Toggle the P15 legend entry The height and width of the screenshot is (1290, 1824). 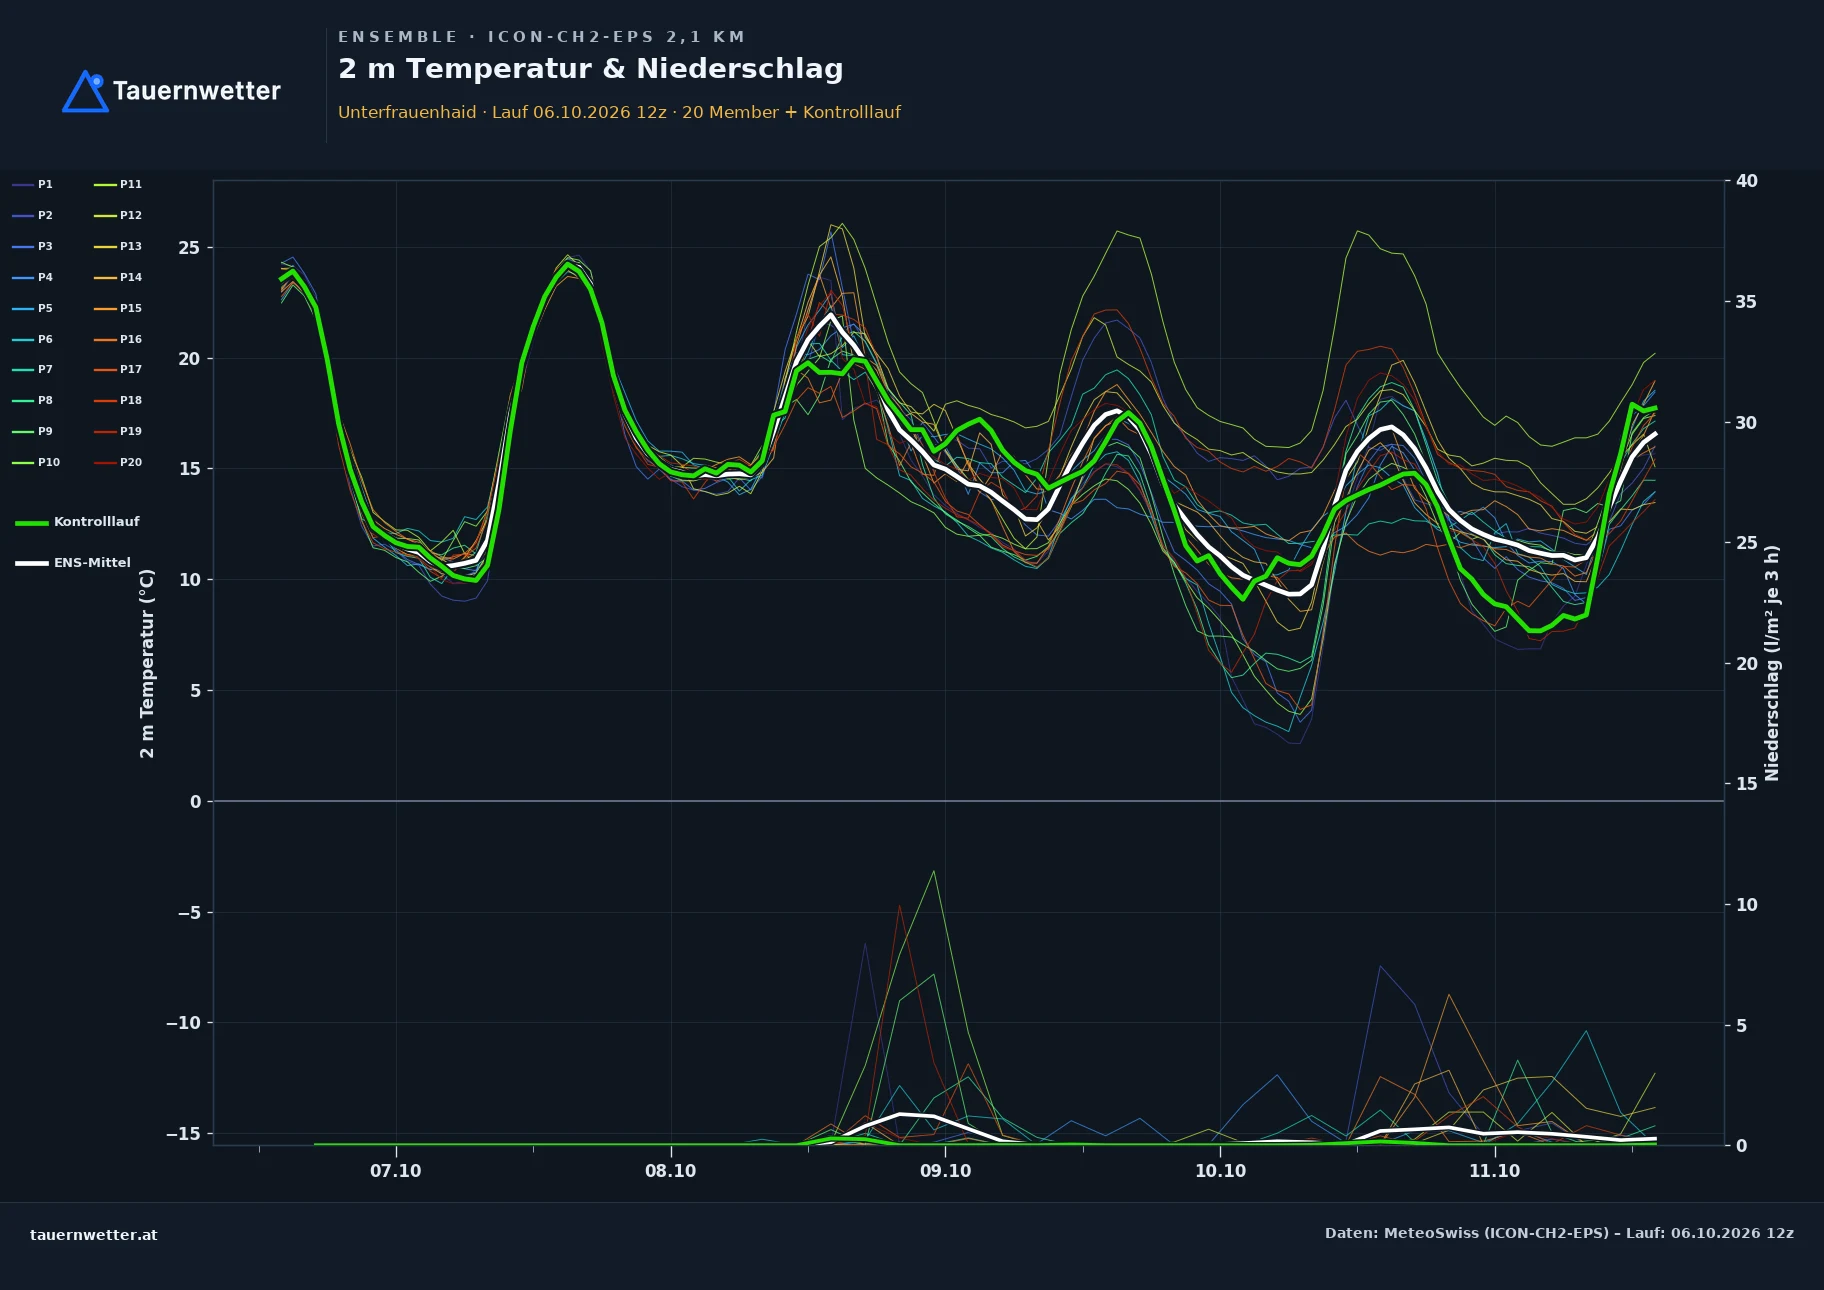tap(118, 308)
